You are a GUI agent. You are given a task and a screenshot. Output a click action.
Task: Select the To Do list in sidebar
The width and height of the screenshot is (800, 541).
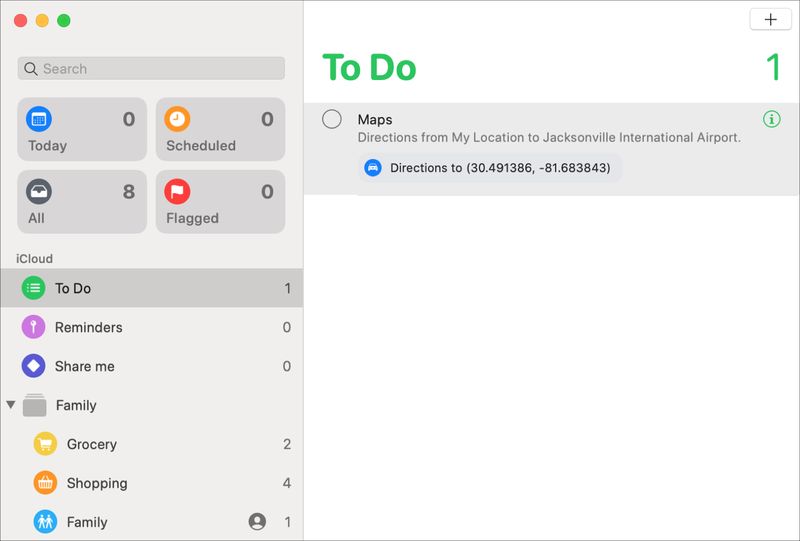tap(152, 288)
